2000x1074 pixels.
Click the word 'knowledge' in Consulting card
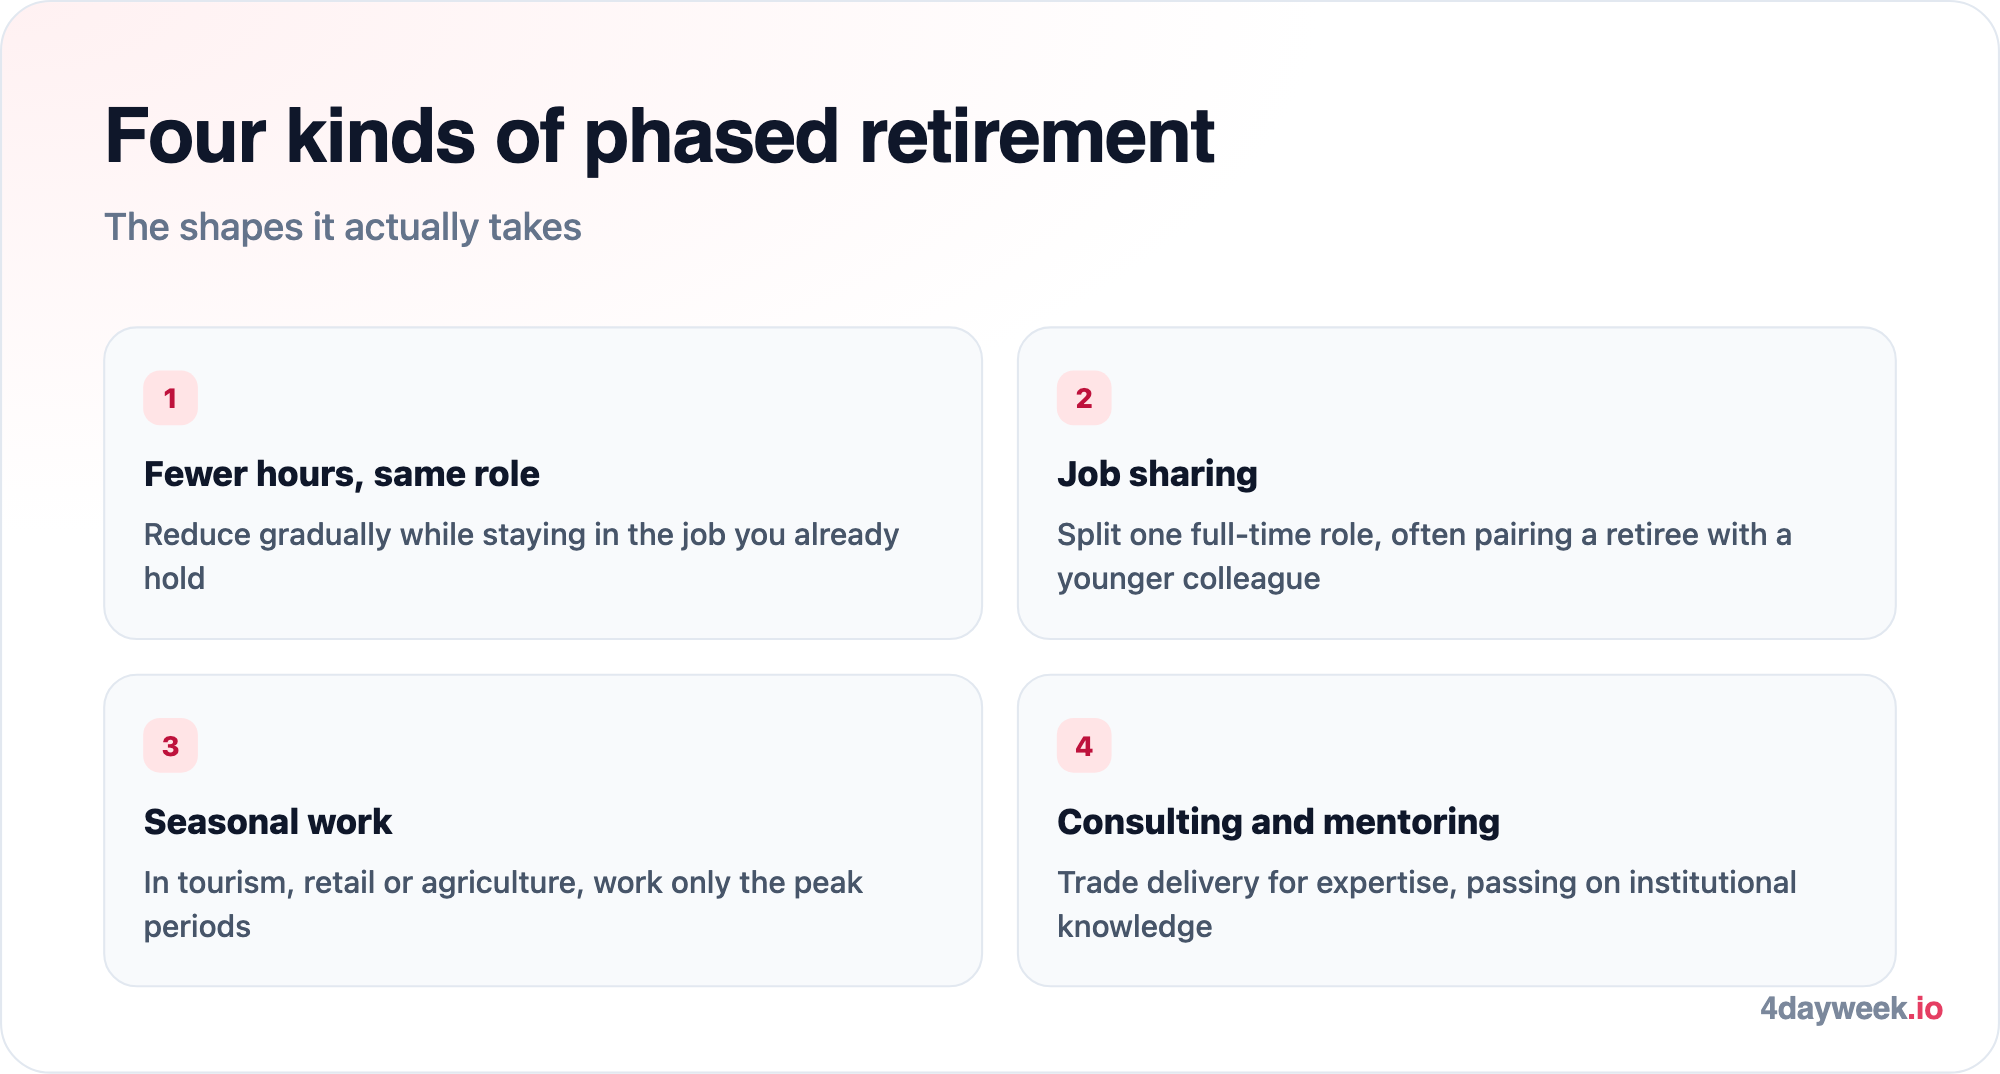click(1134, 927)
